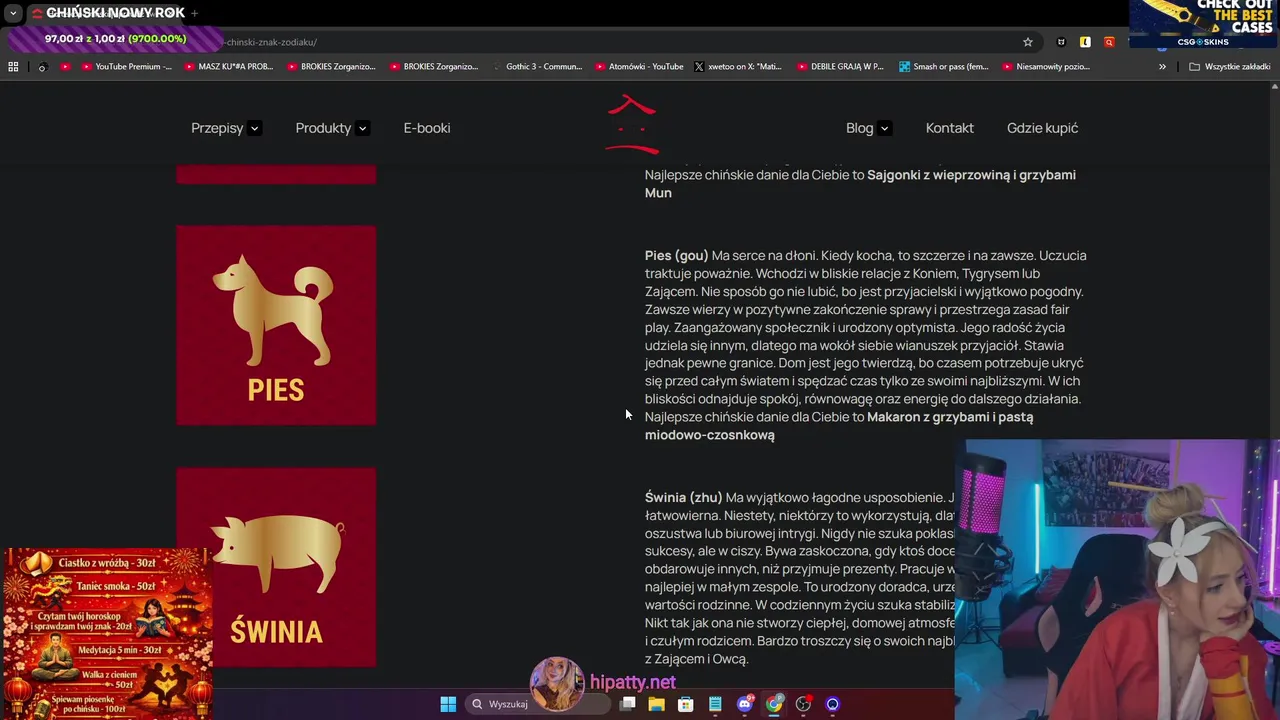The width and height of the screenshot is (1280, 720).
Task: Open the Chrome apps grid shortcut
Action: [x=13, y=67]
